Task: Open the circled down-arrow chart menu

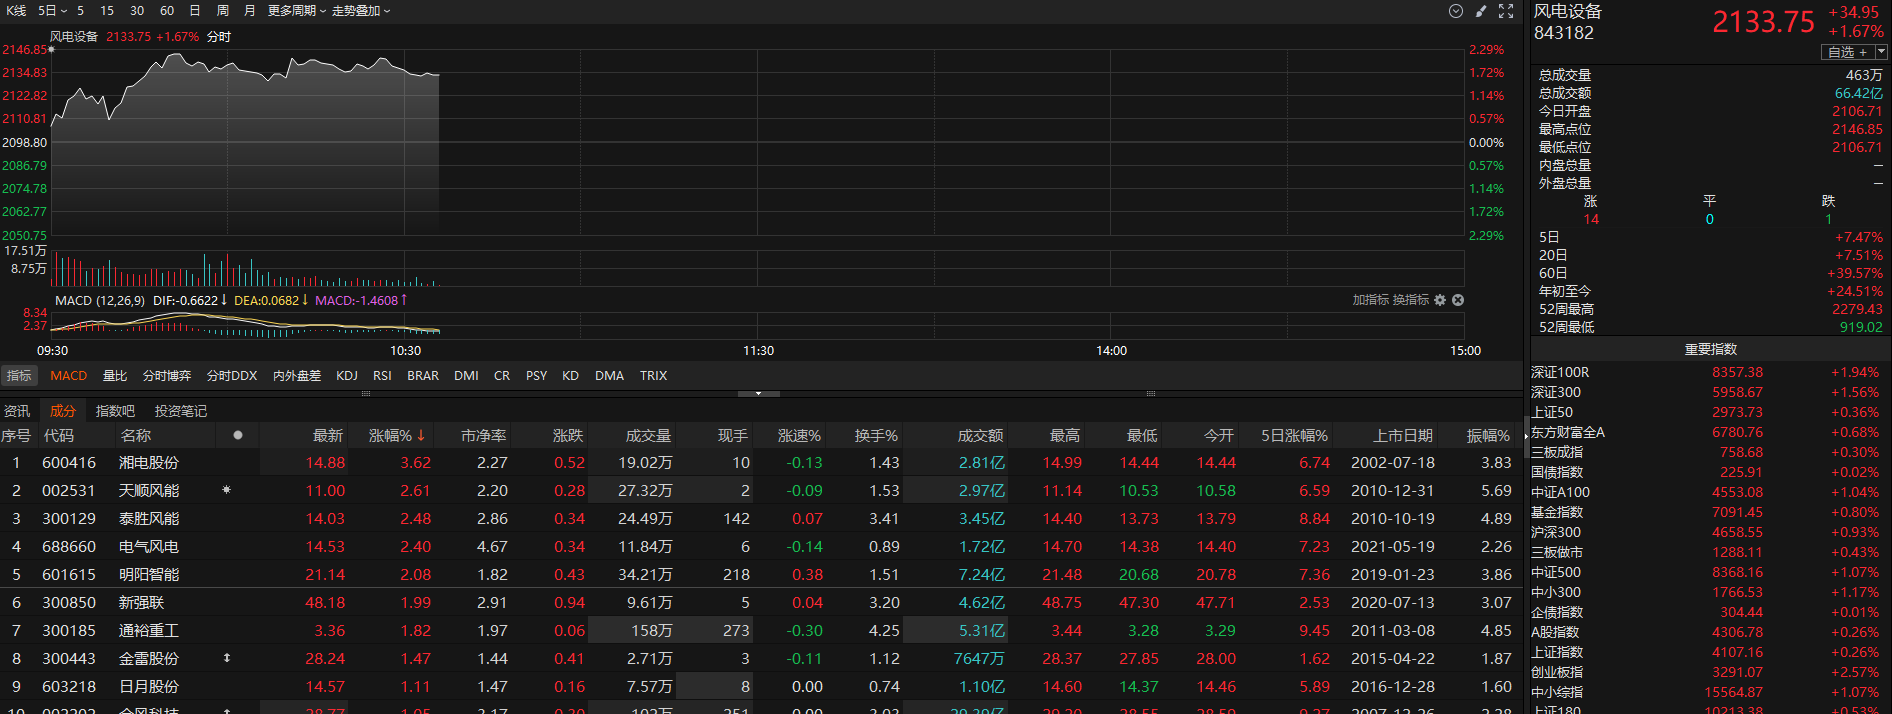Action: click(x=1456, y=11)
